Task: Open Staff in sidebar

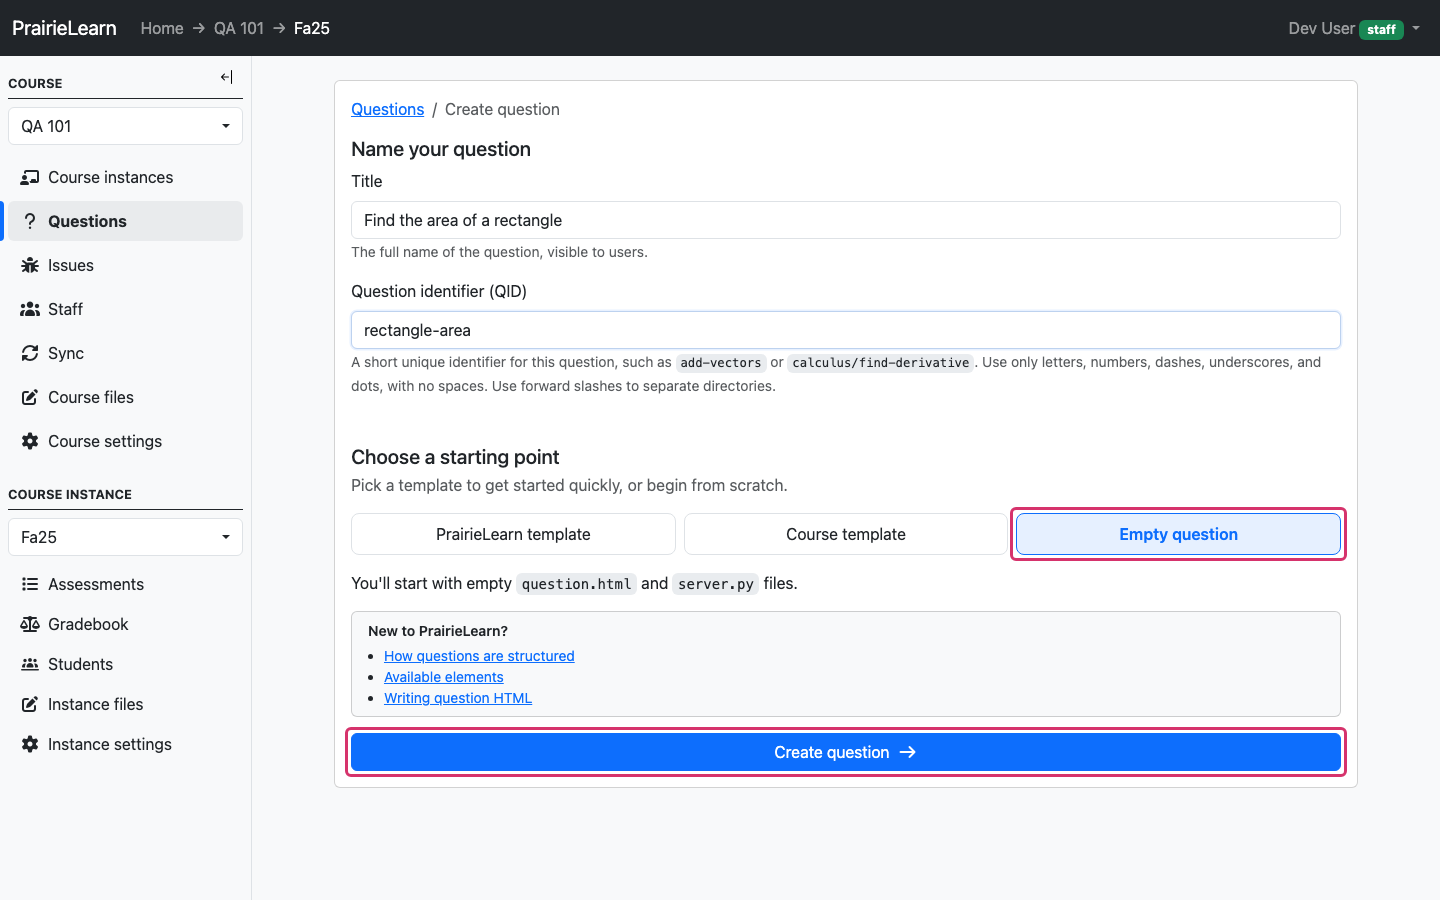Action: click(125, 309)
